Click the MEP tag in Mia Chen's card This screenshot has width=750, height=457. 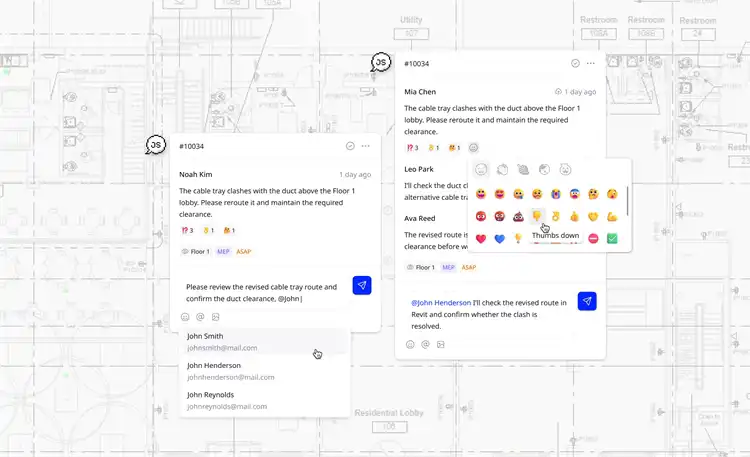pos(448,267)
